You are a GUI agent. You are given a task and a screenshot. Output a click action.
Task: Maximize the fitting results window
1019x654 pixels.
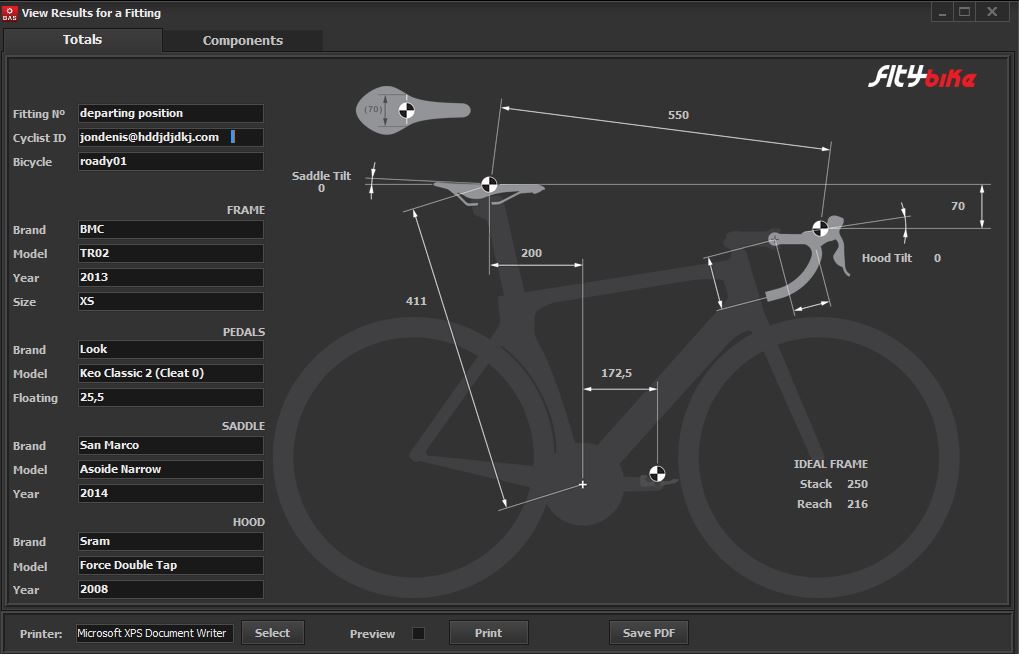[x=965, y=12]
